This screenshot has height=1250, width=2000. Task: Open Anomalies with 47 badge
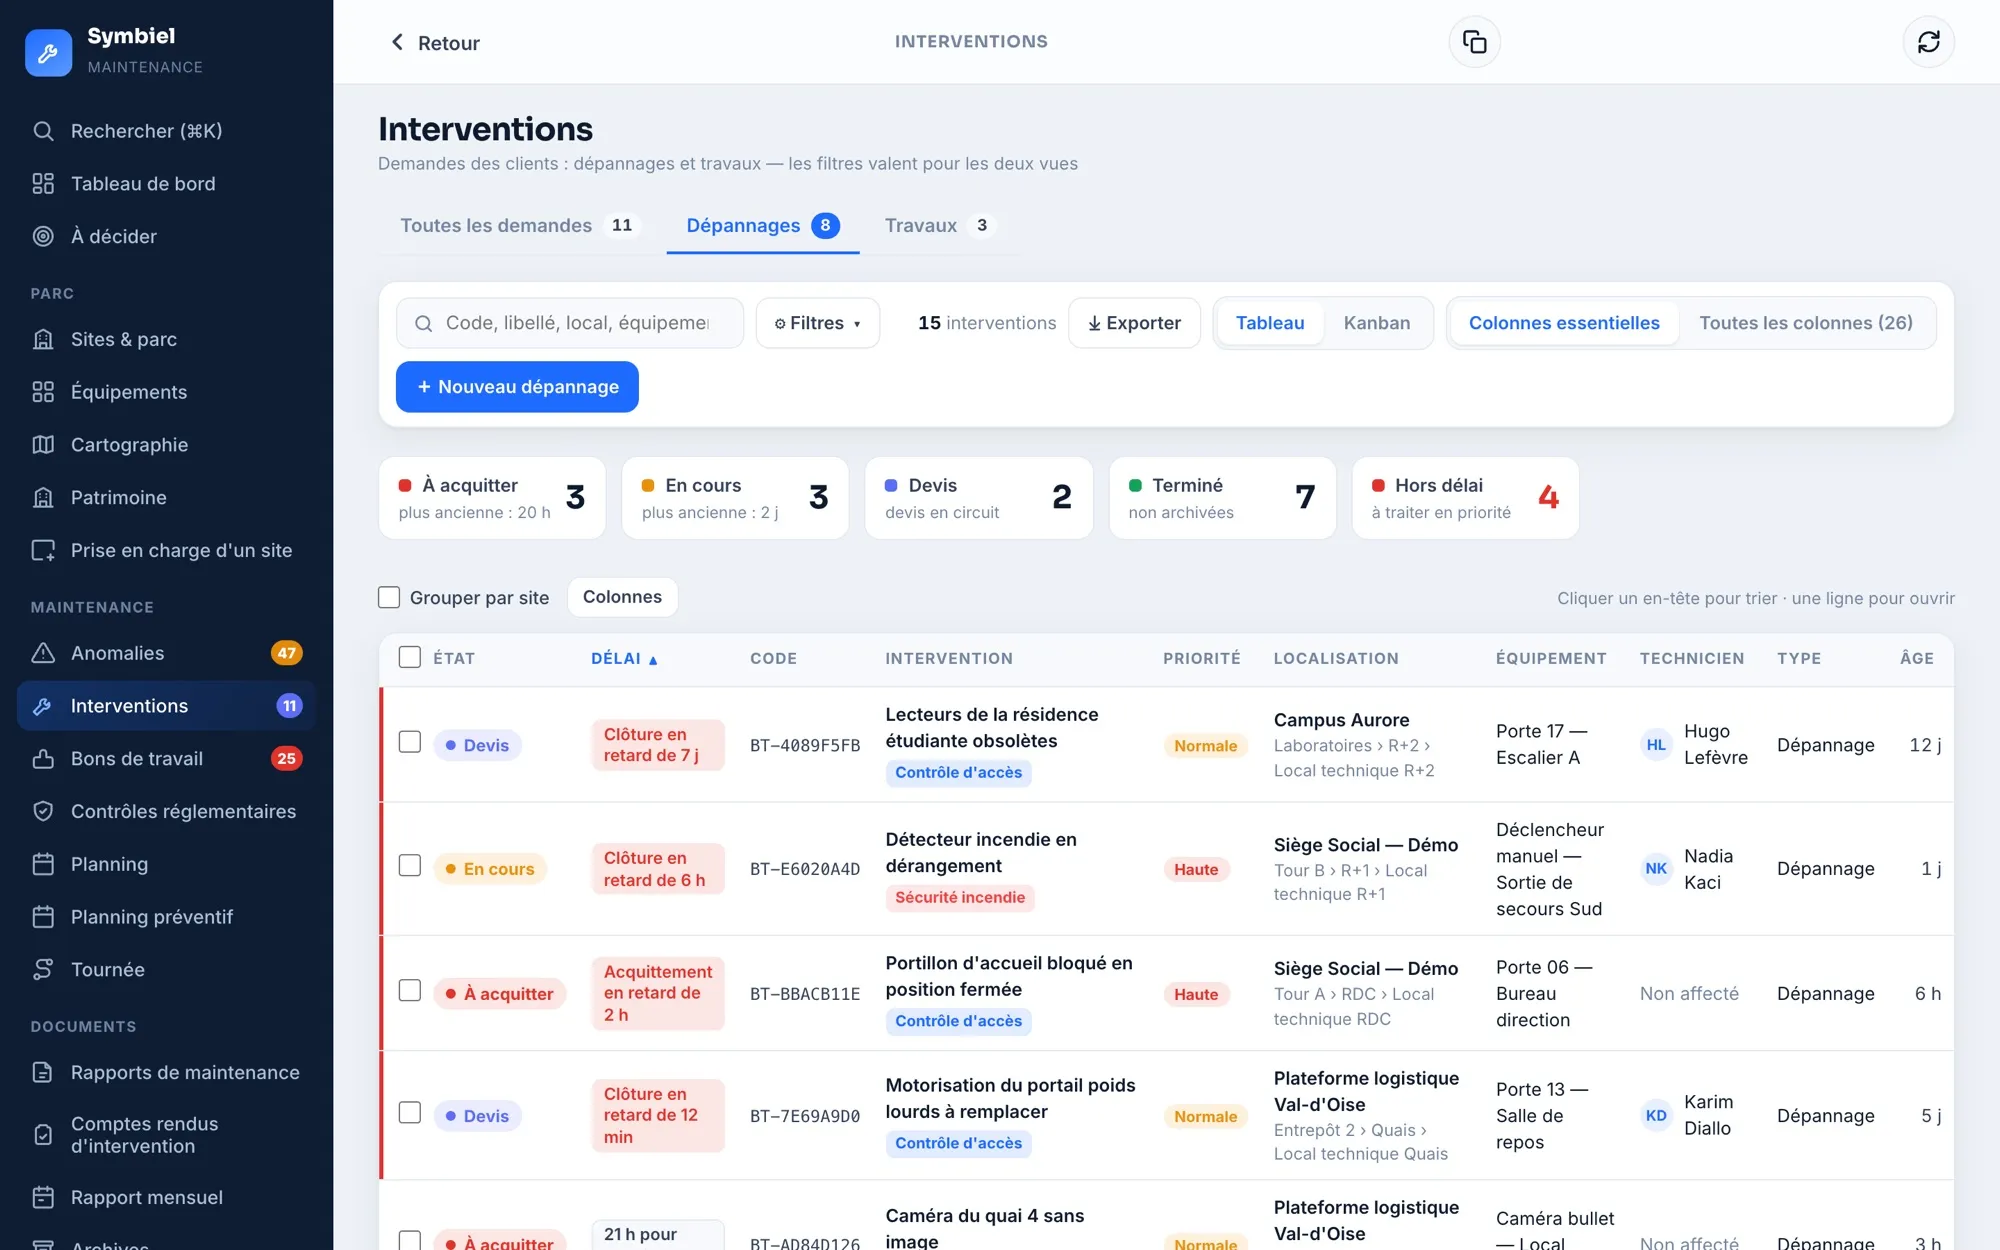[x=166, y=653]
